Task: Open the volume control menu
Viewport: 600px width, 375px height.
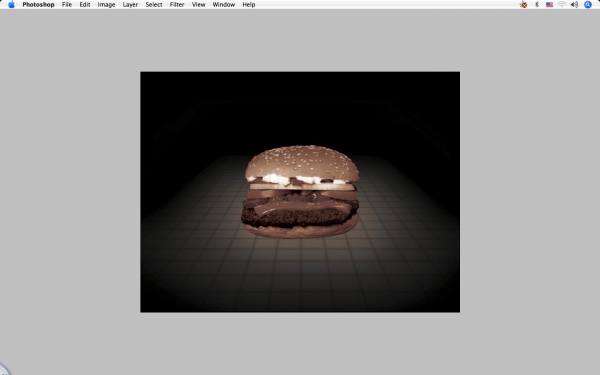Action: click(574, 5)
